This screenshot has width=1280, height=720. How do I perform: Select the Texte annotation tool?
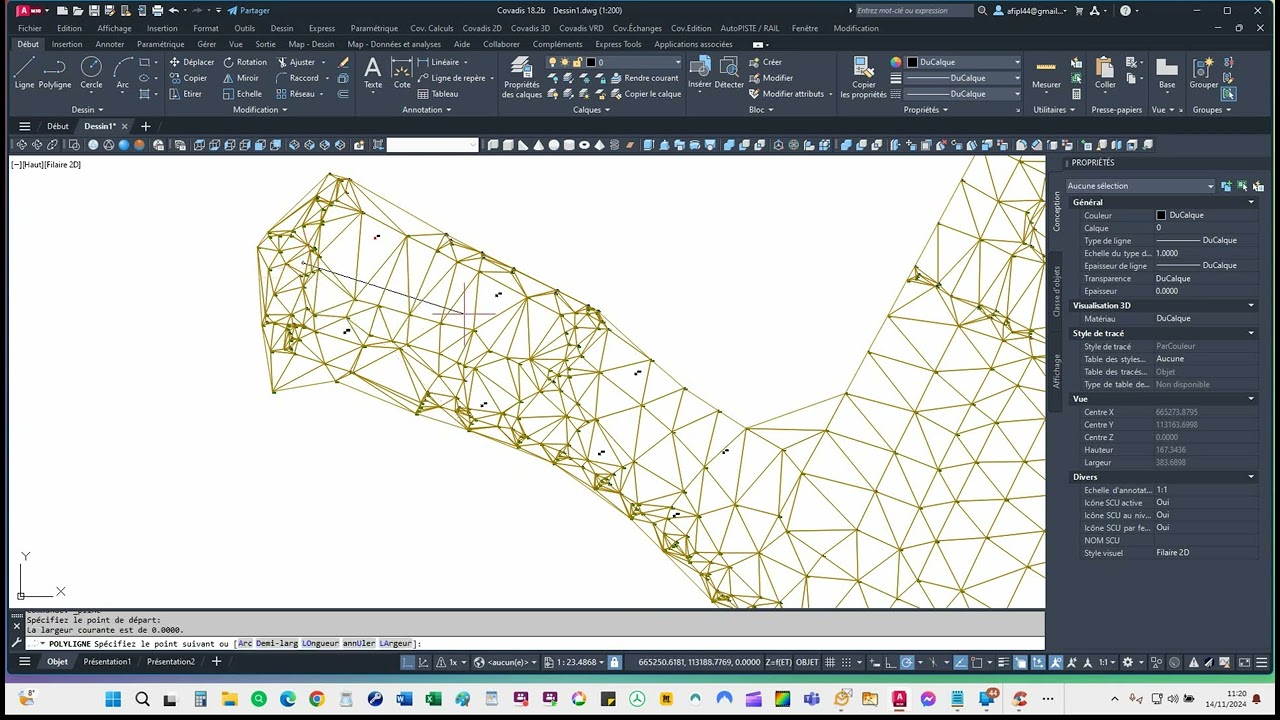[x=373, y=73]
